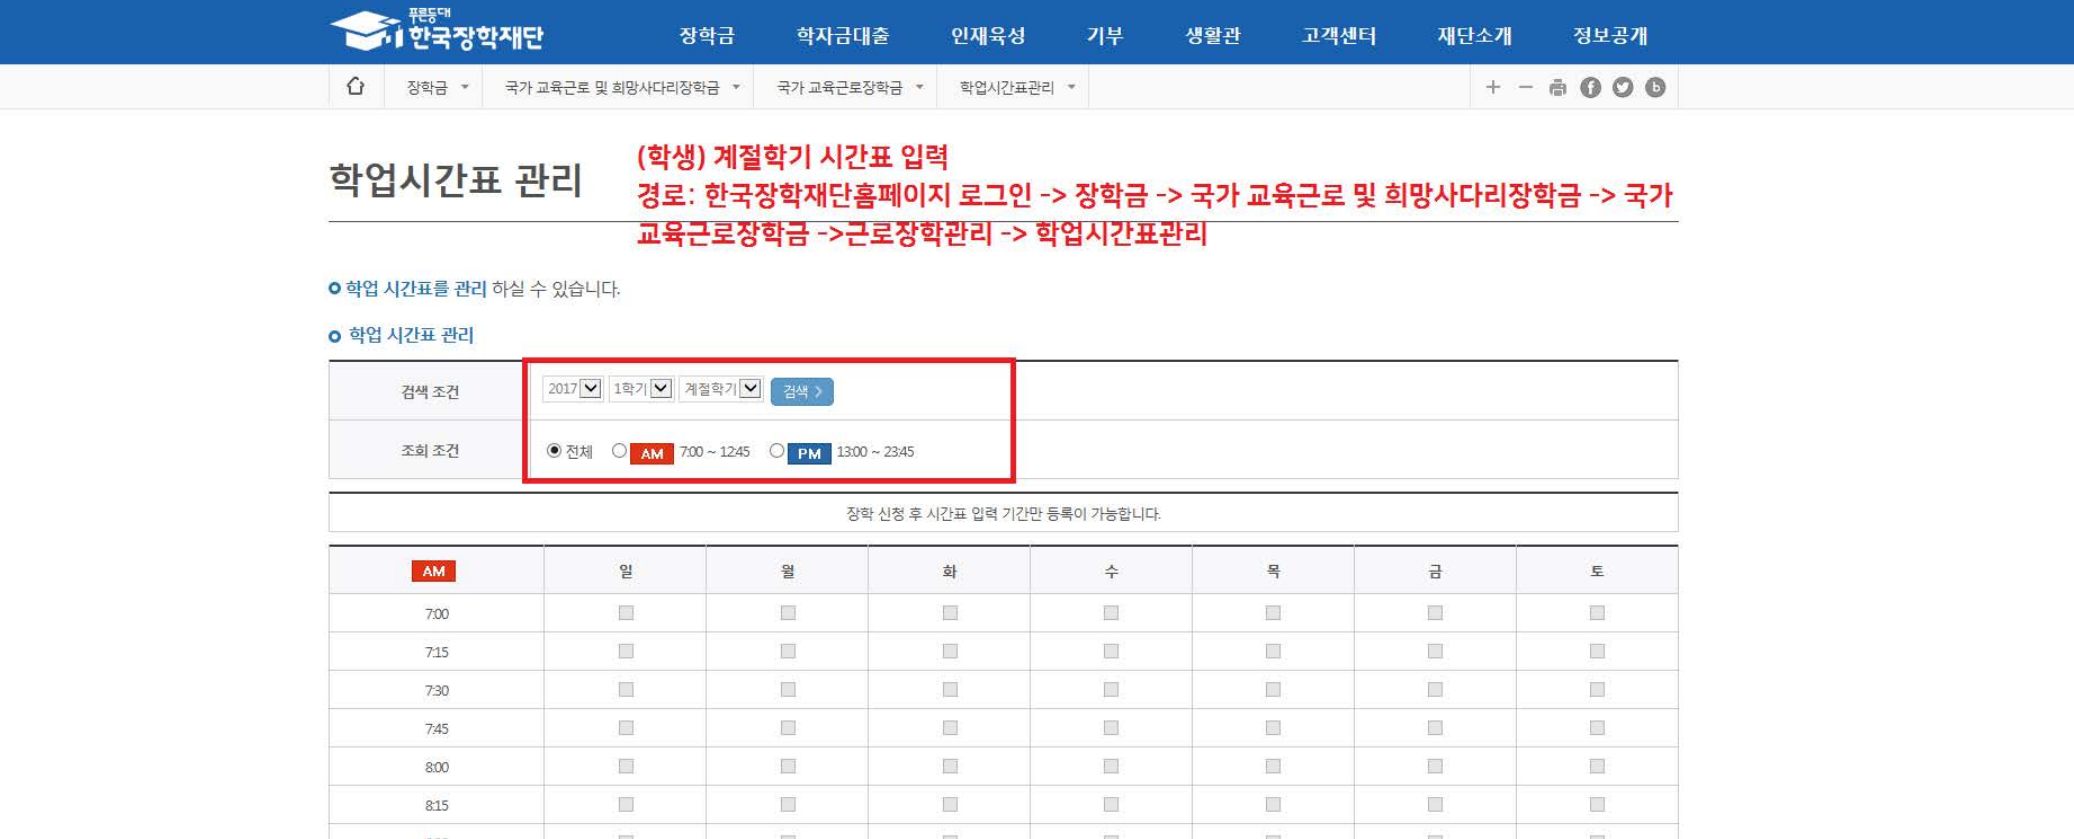2074x839 pixels.
Task: Open the 고객센터 menu
Action: pos(1338,36)
